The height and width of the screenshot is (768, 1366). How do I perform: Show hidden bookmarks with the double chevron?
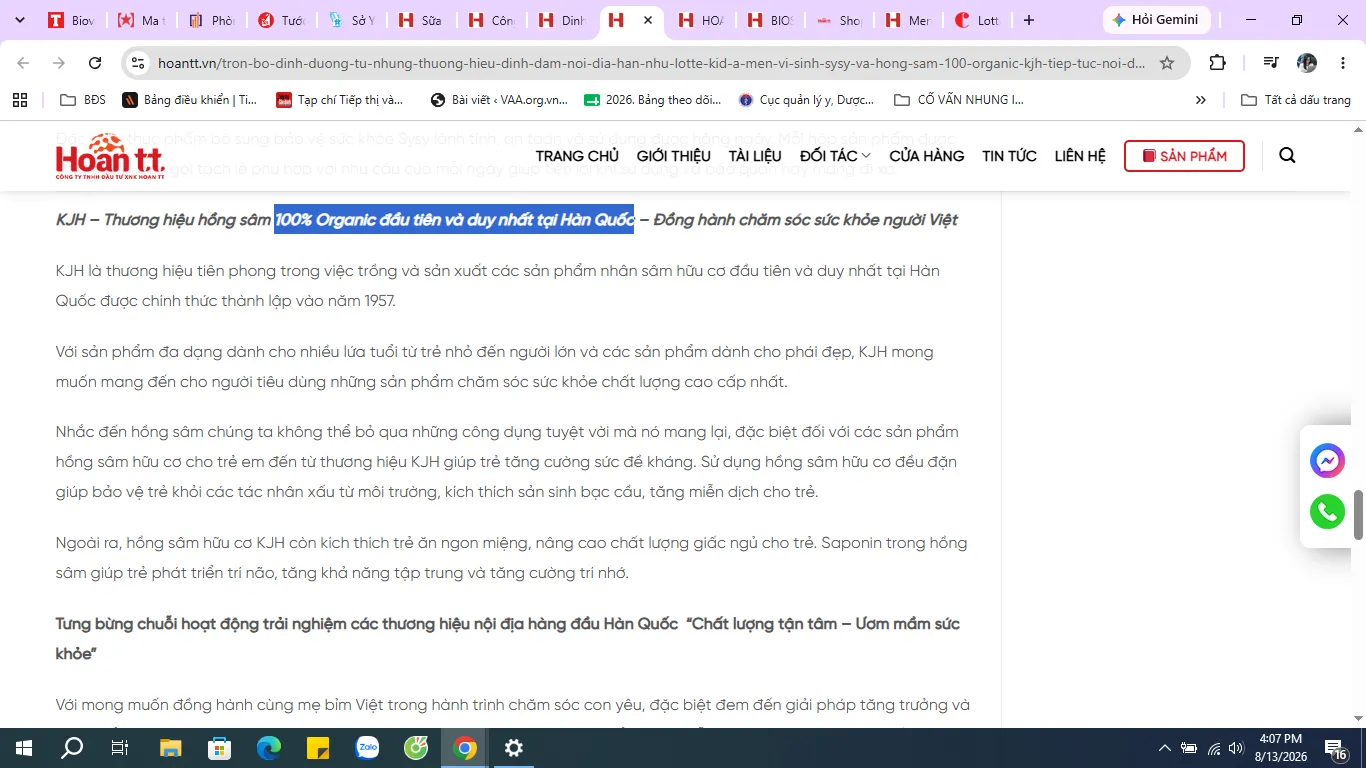(1201, 100)
